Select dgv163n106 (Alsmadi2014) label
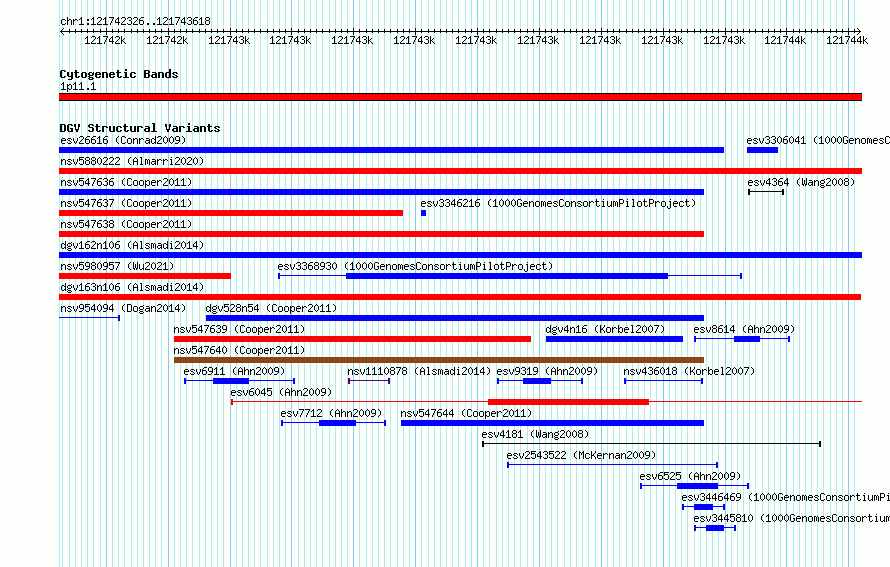 [132, 287]
